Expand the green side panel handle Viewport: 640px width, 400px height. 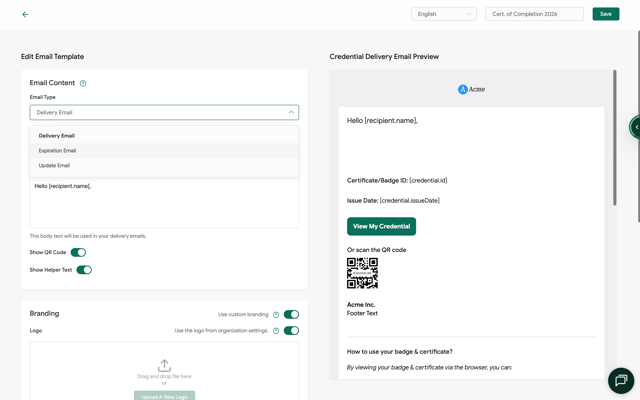click(635, 127)
